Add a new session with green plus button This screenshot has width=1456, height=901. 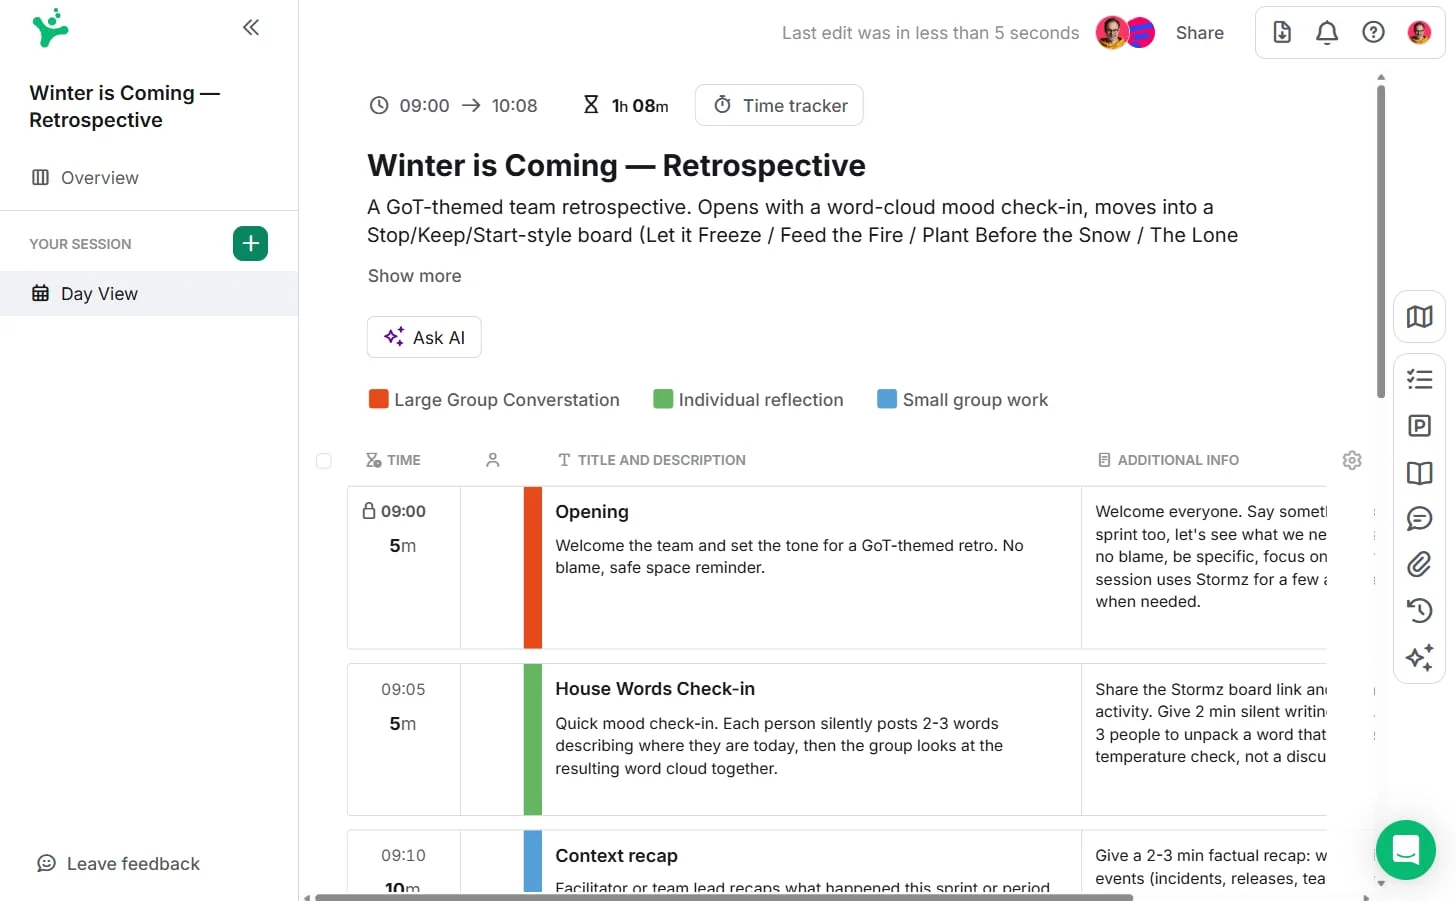[x=250, y=243]
